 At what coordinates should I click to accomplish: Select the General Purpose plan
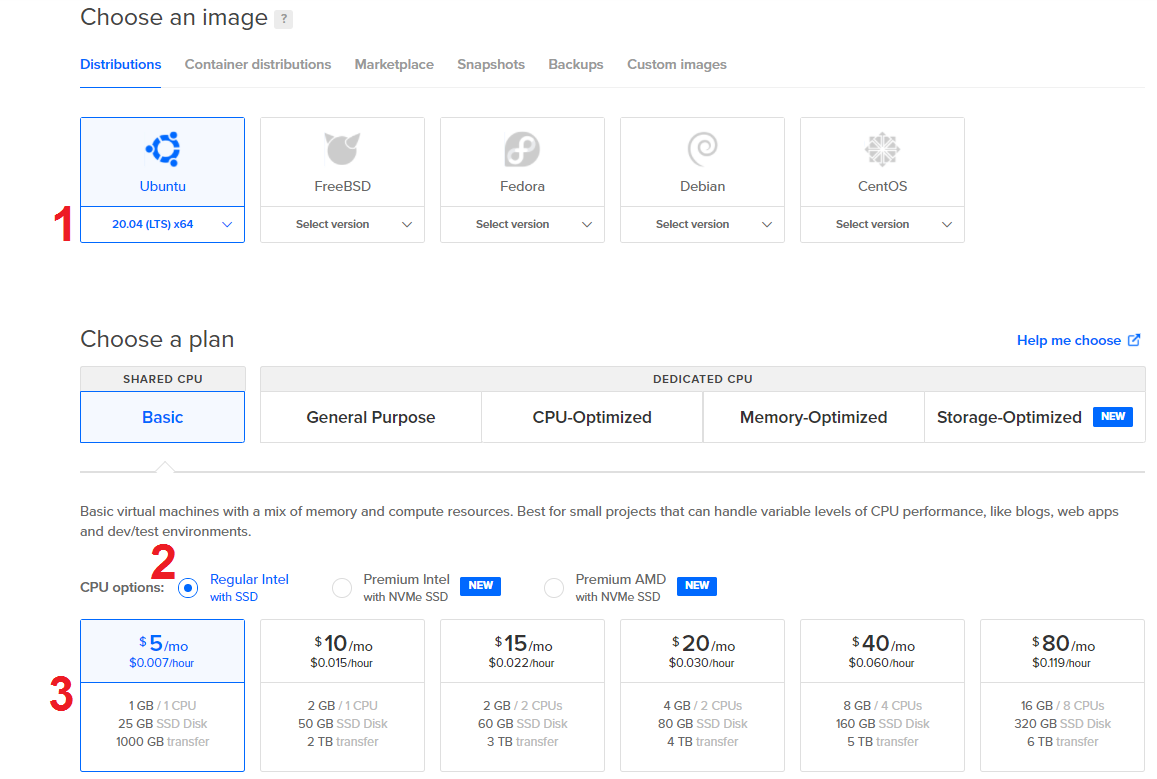(371, 417)
